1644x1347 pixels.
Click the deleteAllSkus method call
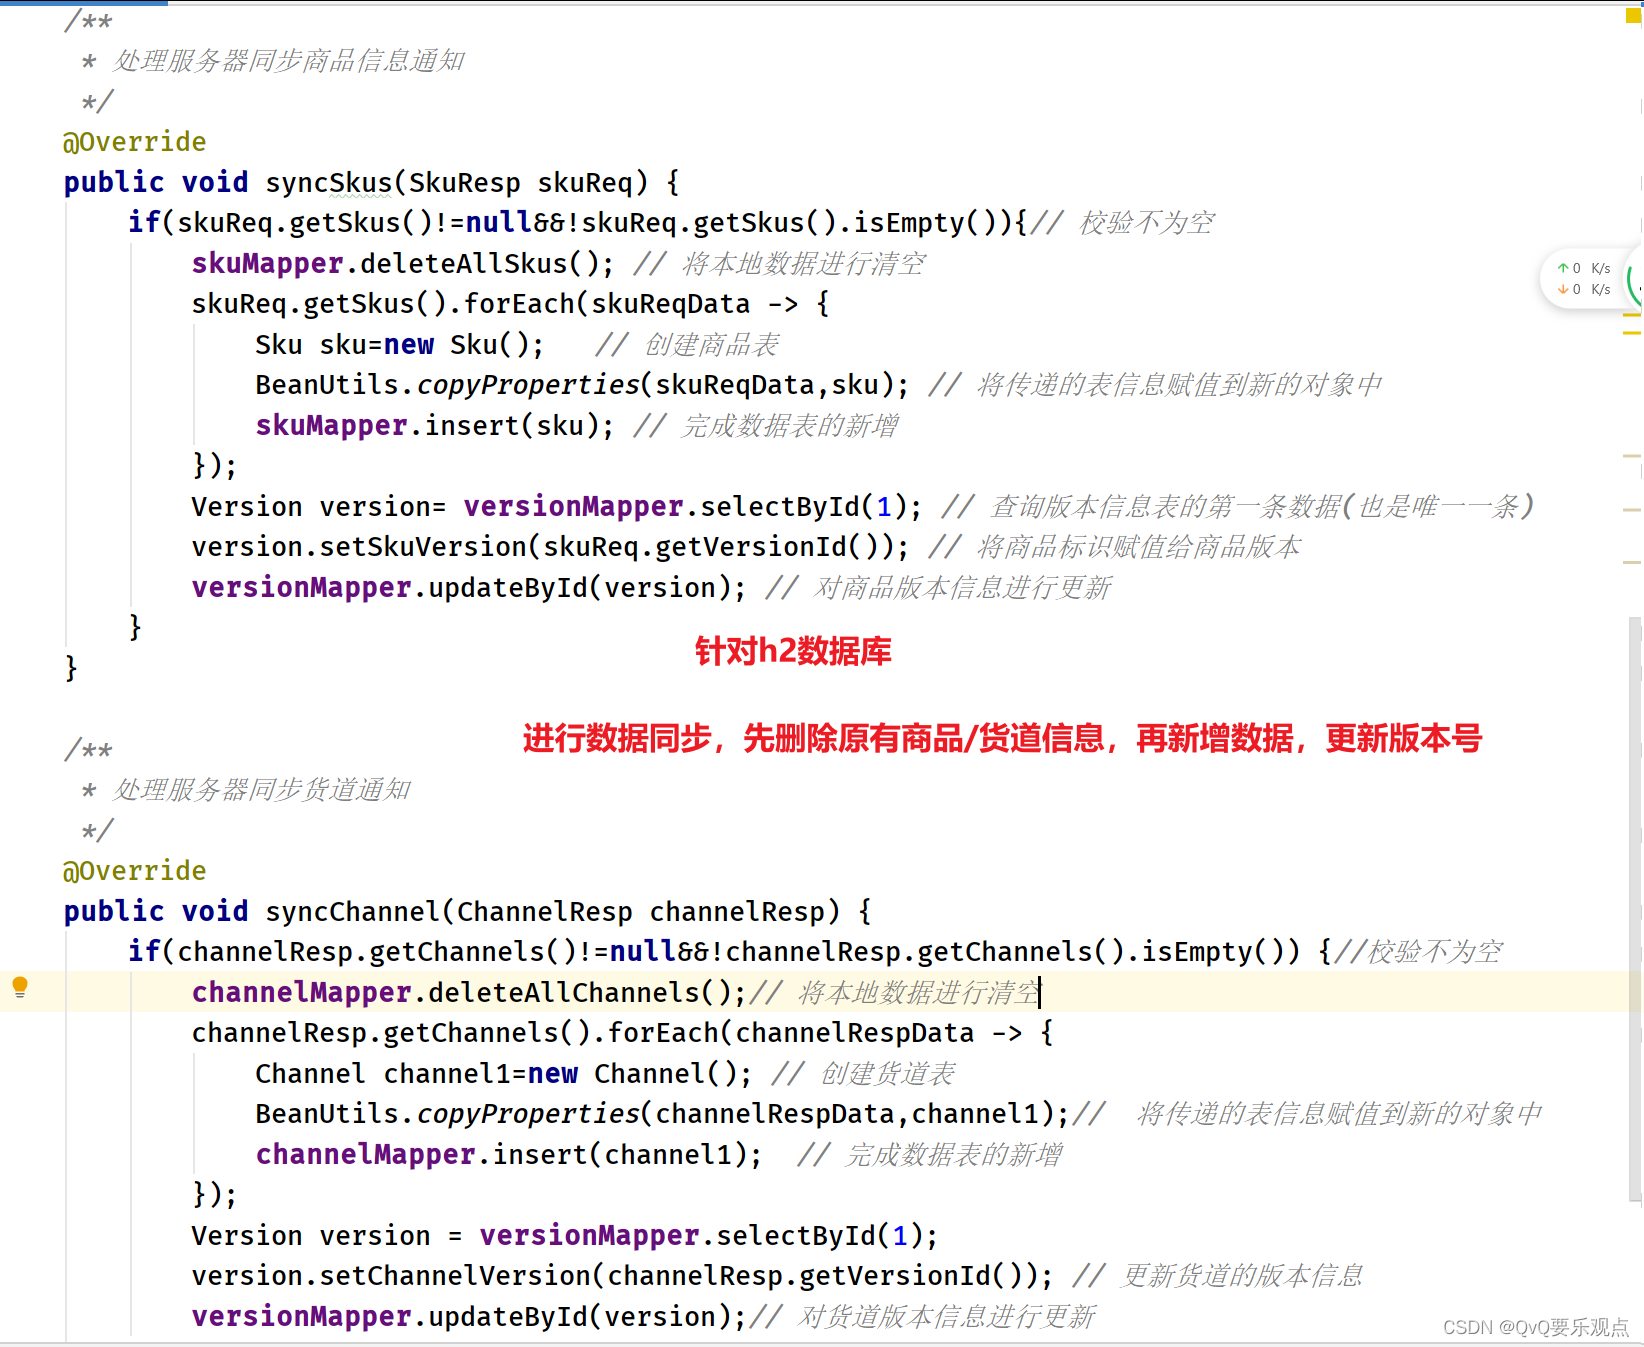(464, 264)
